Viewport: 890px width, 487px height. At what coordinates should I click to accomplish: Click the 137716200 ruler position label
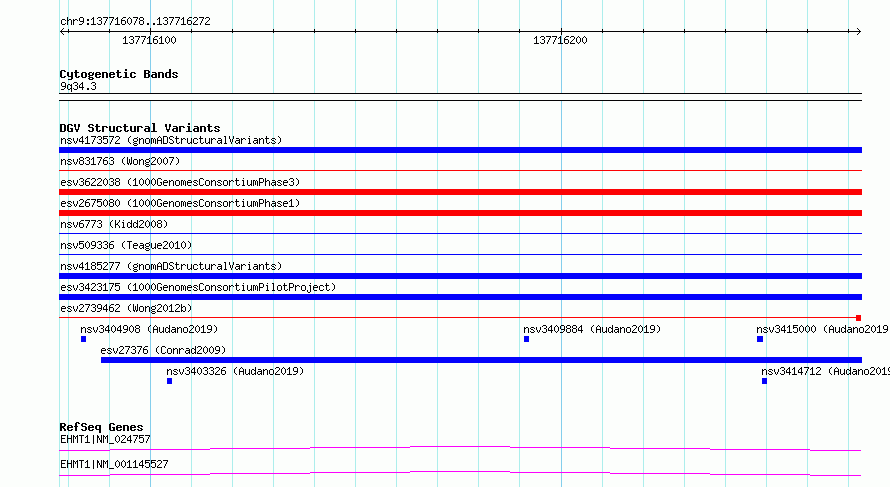(560, 40)
